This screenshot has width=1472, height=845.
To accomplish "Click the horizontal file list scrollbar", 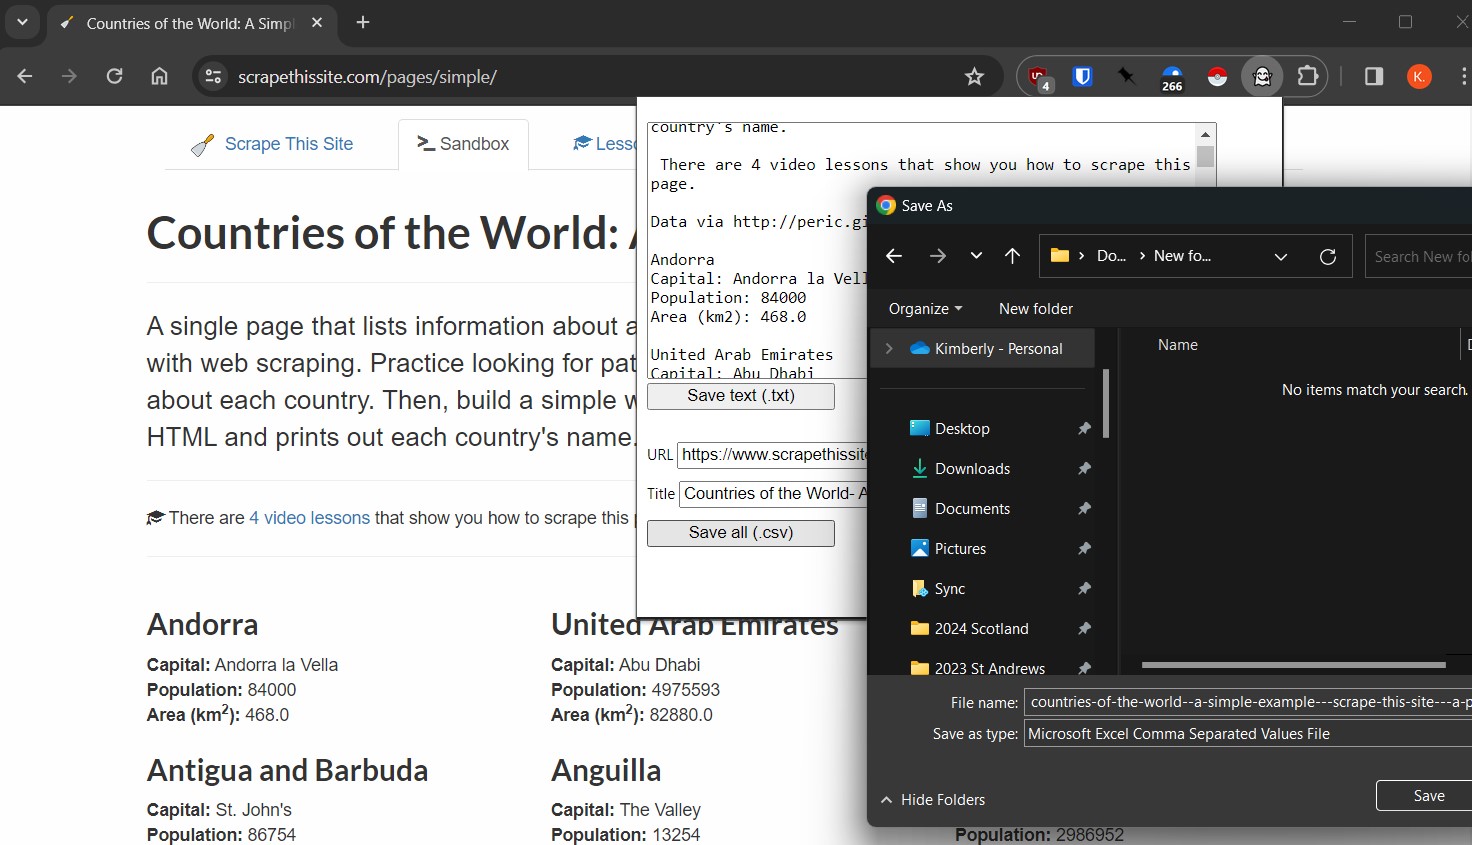I will point(1293,664).
